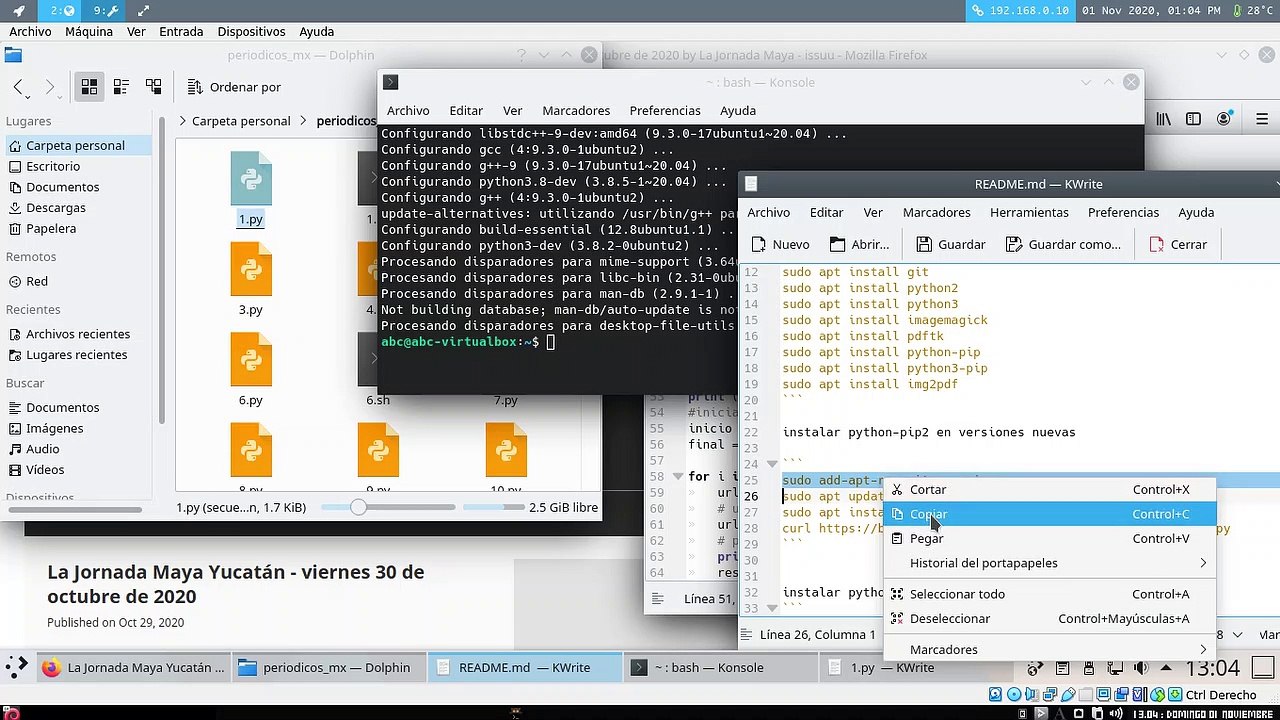Open VirtualBox 'Entrada' menu
This screenshot has width=1280, height=720.
[181, 31]
